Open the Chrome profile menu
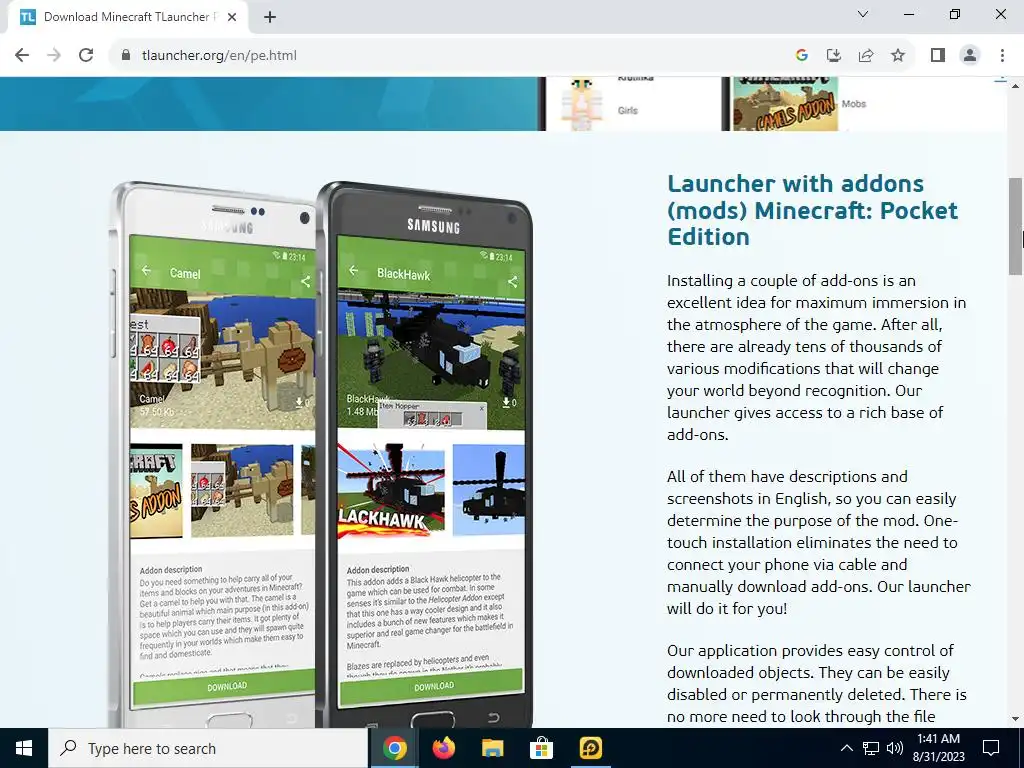Viewport: 1024px width, 768px height. pyautogui.click(x=970, y=56)
